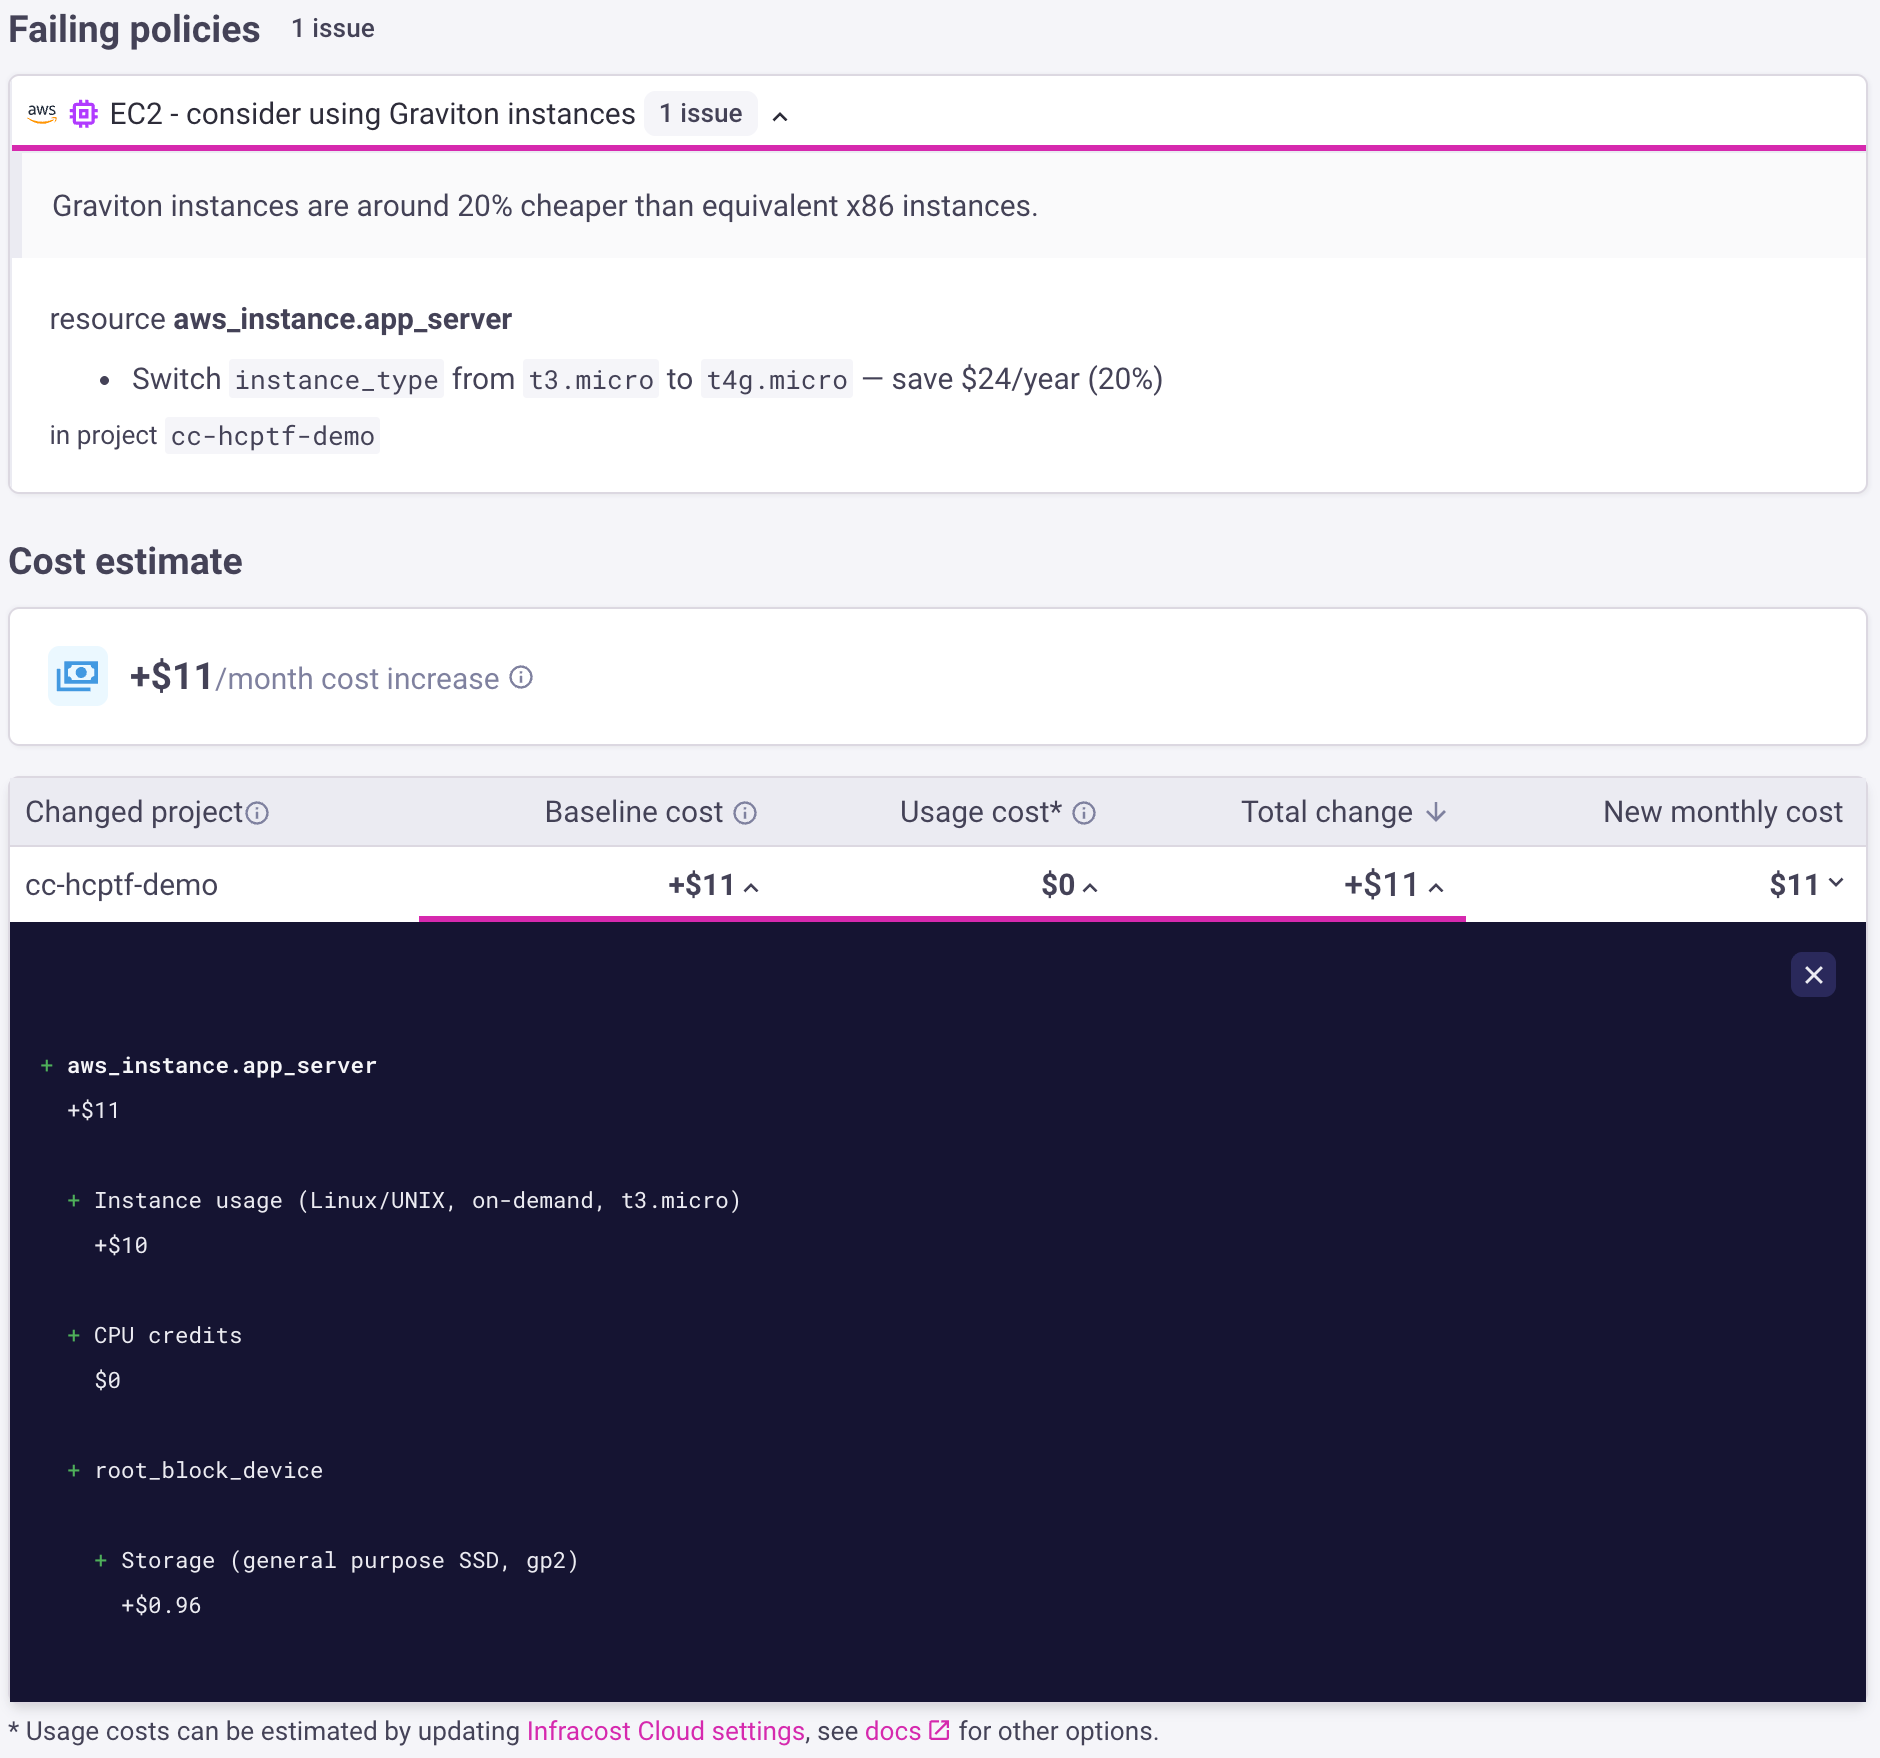
Task: Click info icon next to Changed project
Action: (x=258, y=813)
